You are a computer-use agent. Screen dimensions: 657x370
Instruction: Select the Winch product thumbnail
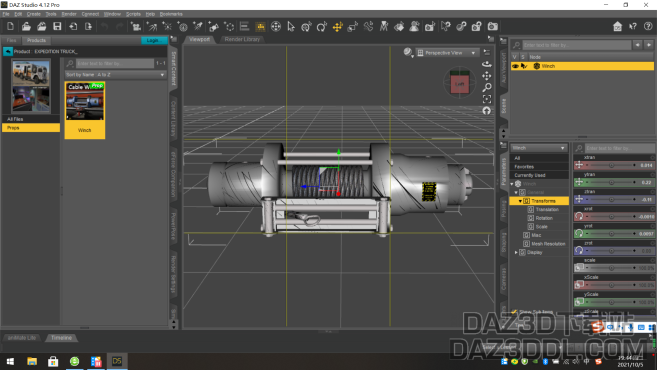pyautogui.click(x=85, y=110)
